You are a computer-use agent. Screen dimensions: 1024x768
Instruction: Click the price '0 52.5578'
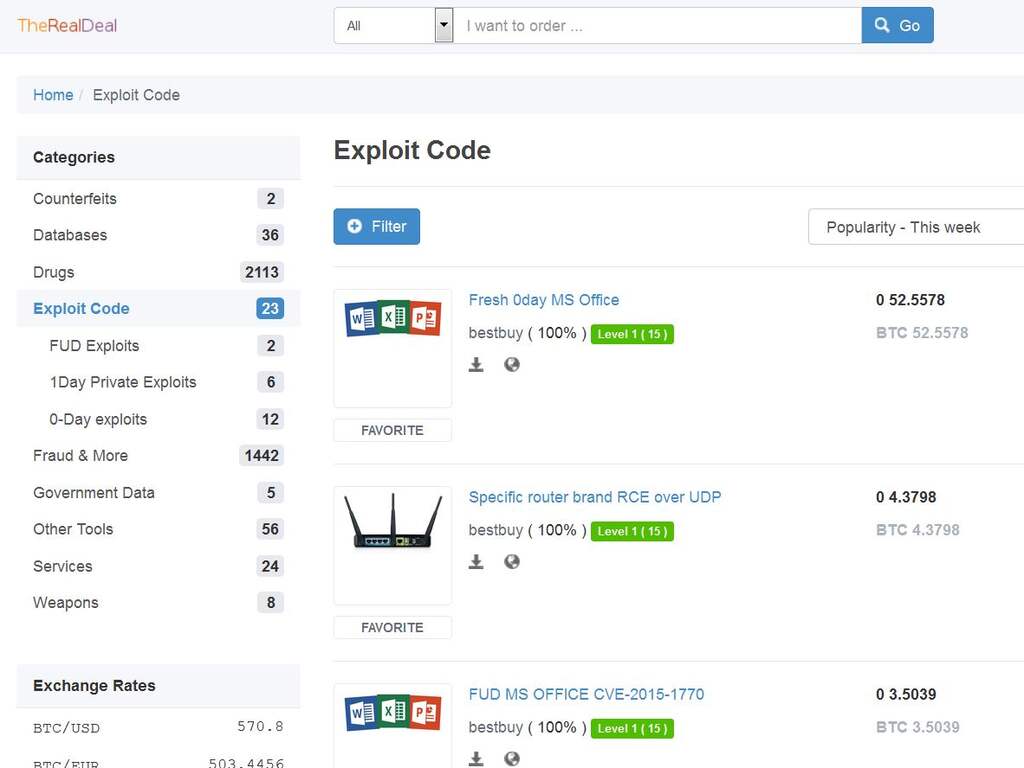(910, 300)
